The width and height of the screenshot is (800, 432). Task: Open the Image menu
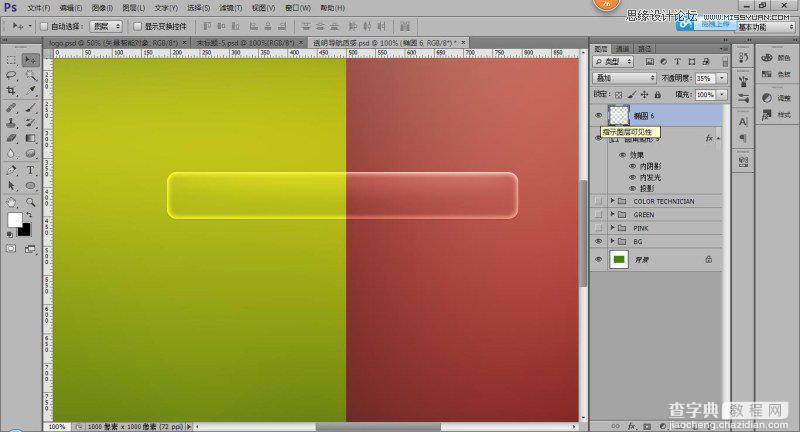[102, 8]
